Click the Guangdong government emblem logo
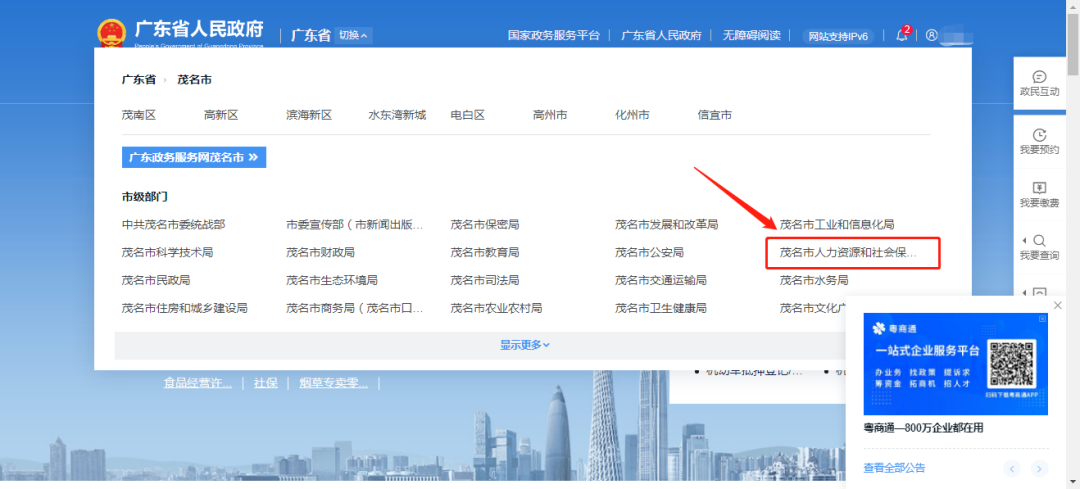This screenshot has width=1080, height=489. point(112,32)
